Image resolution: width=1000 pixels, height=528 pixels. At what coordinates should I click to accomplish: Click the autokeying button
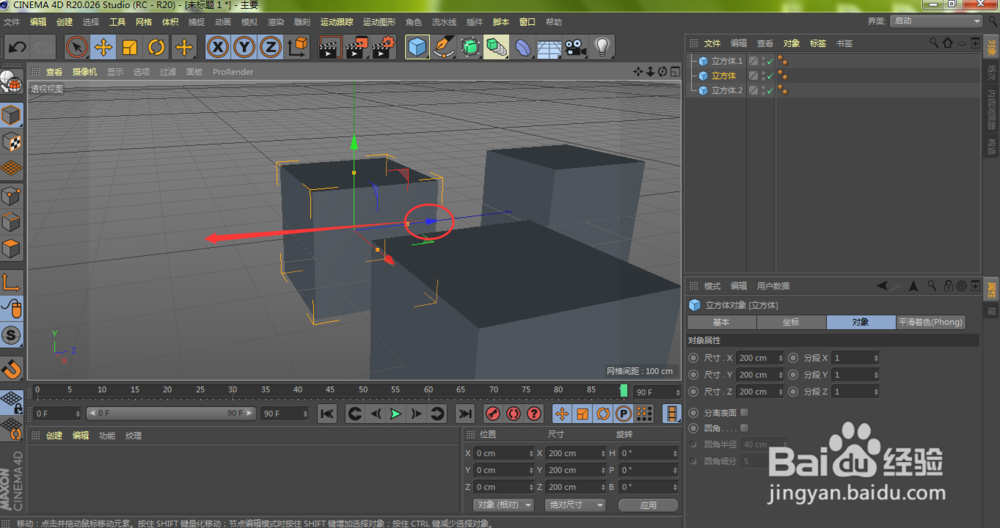(513, 414)
